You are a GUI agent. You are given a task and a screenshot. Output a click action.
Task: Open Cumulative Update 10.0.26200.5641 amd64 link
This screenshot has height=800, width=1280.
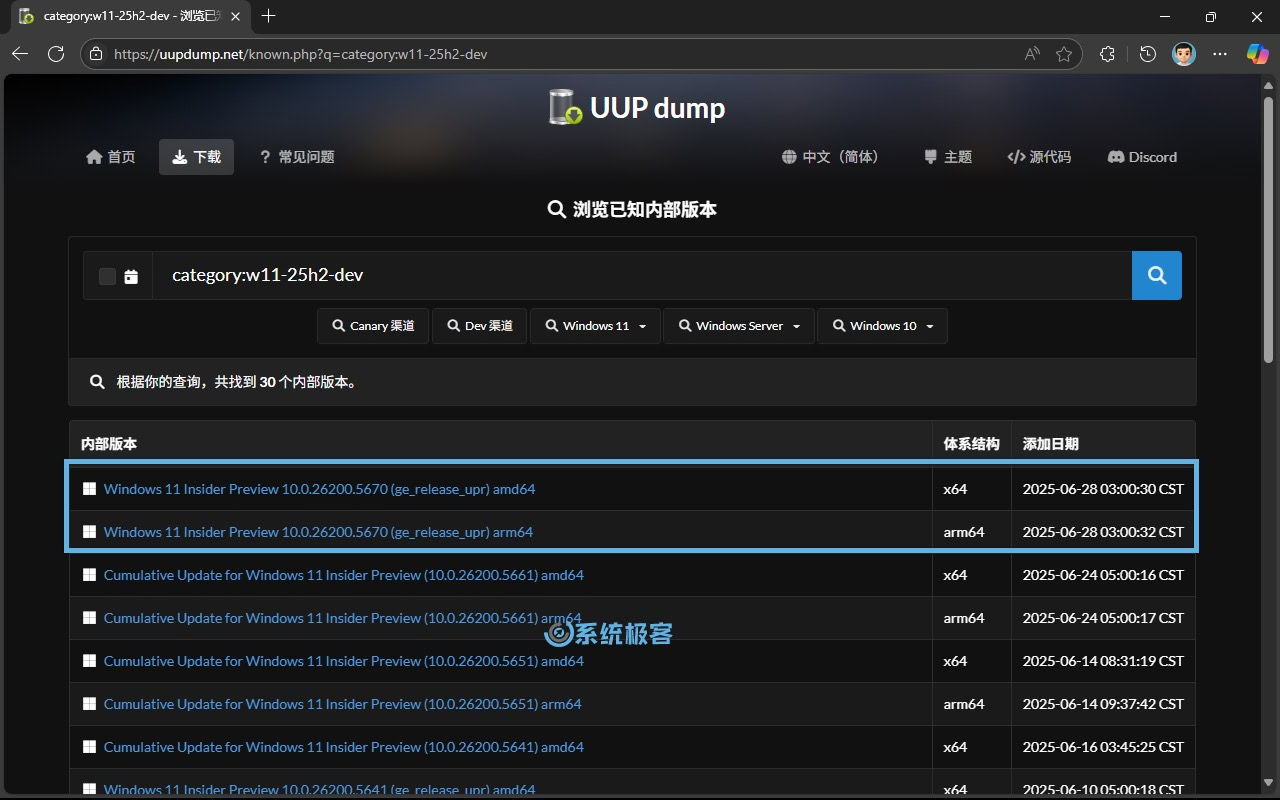tap(343, 747)
